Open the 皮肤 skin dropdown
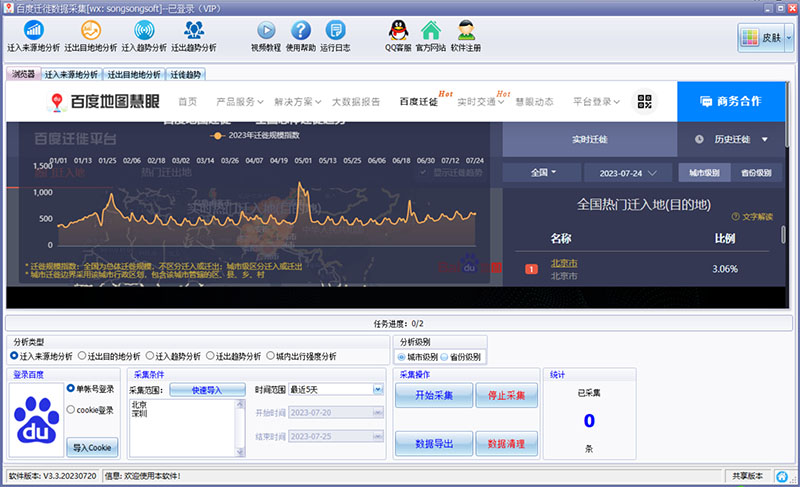Screen dimensions: 800x487 (766, 37)
